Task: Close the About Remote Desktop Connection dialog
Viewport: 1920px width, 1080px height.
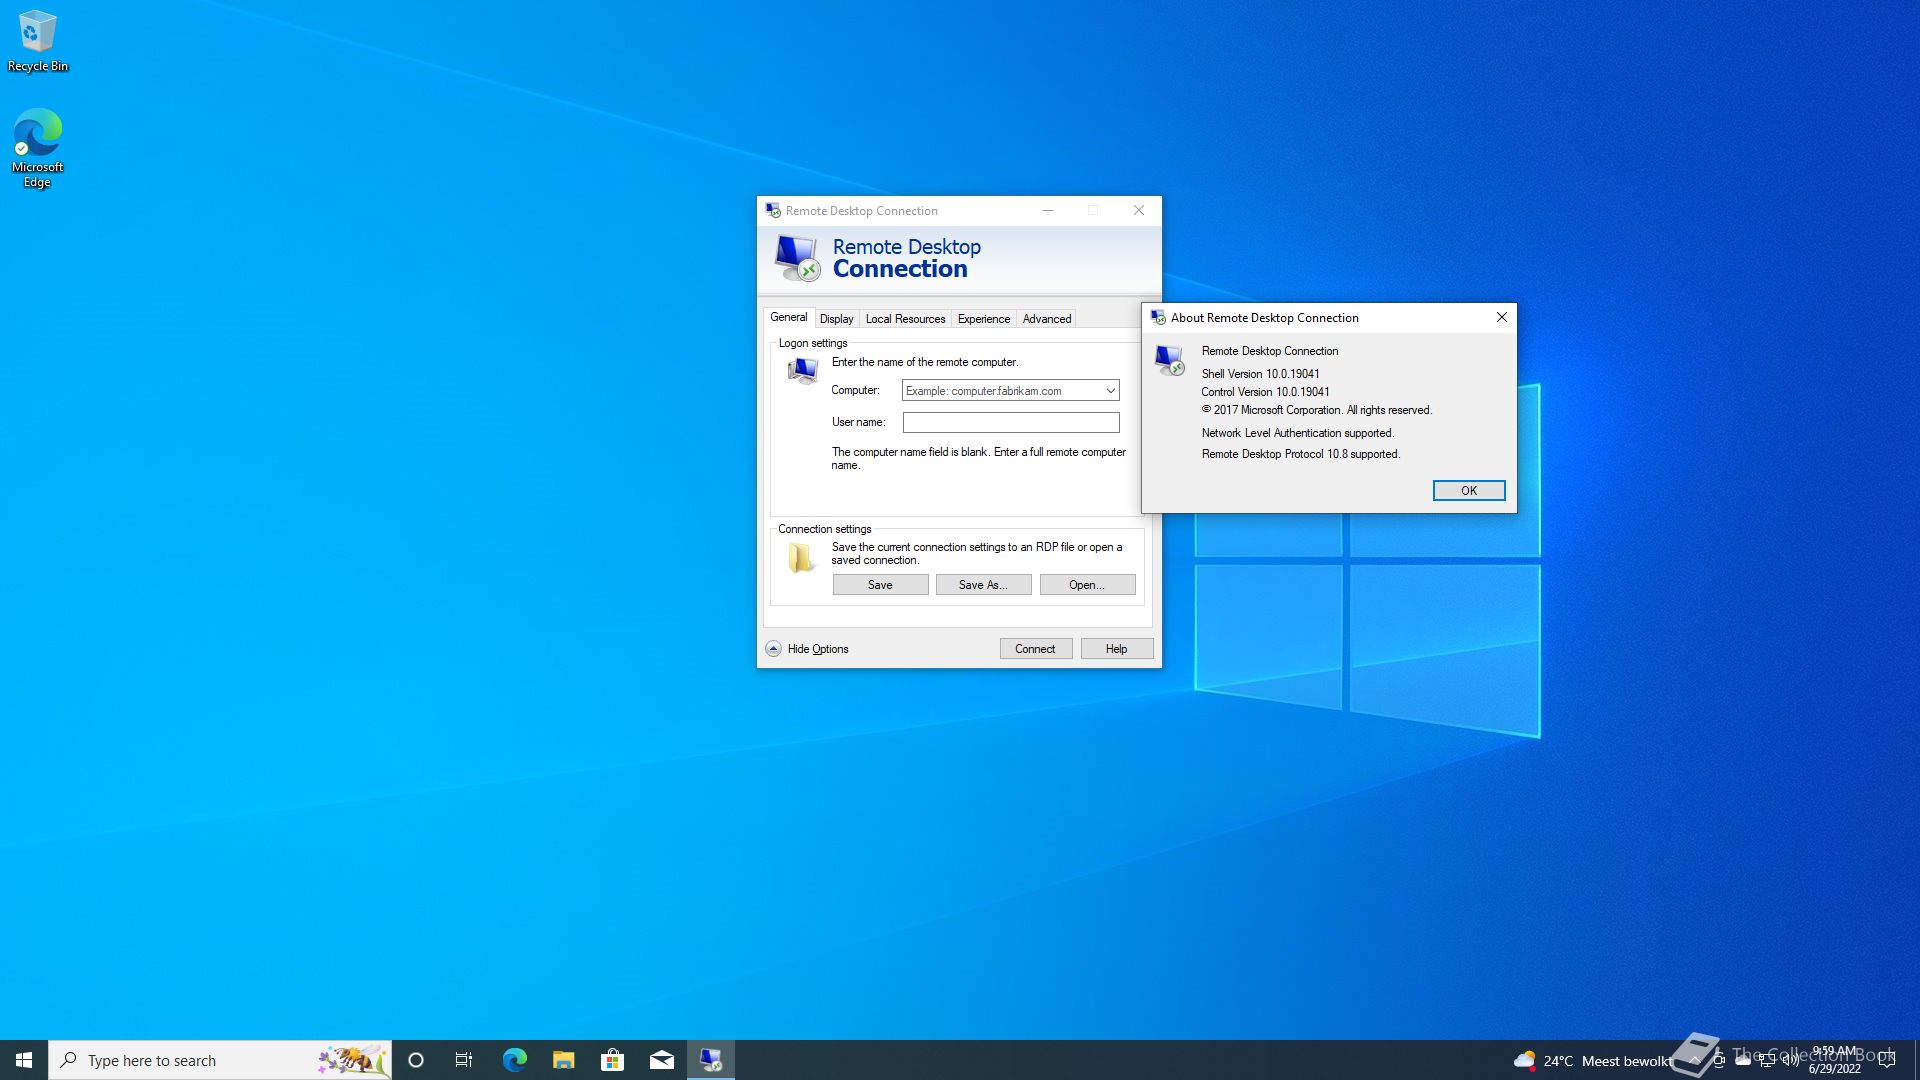Action: click(x=1501, y=318)
